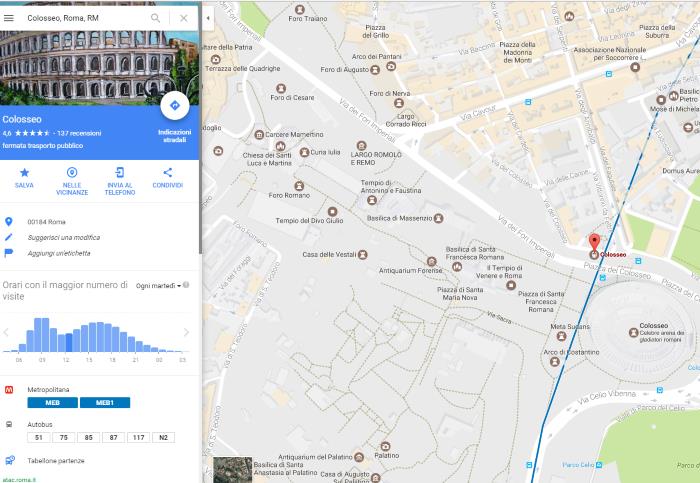Select the MEB metro line badge
Image resolution: width=700 pixels, height=483 pixels.
coord(53,403)
